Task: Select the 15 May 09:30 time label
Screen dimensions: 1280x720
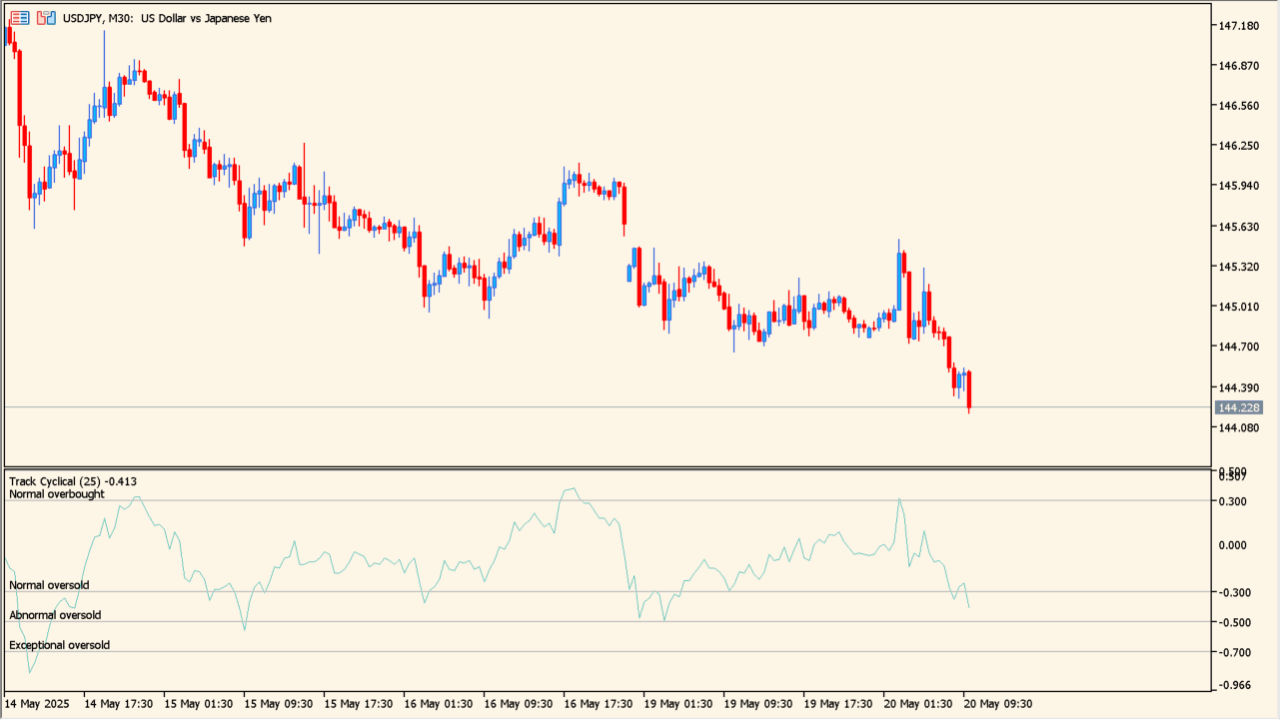Action: [x=277, y=703]
